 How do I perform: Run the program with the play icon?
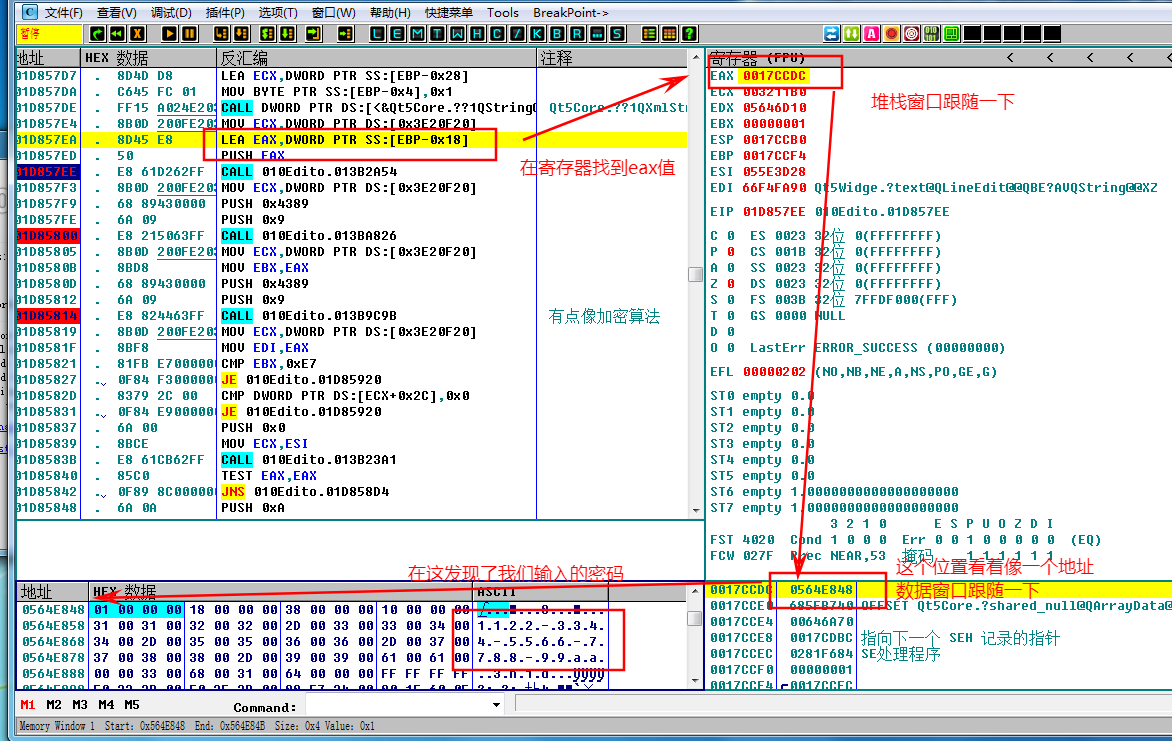(170, 34)
